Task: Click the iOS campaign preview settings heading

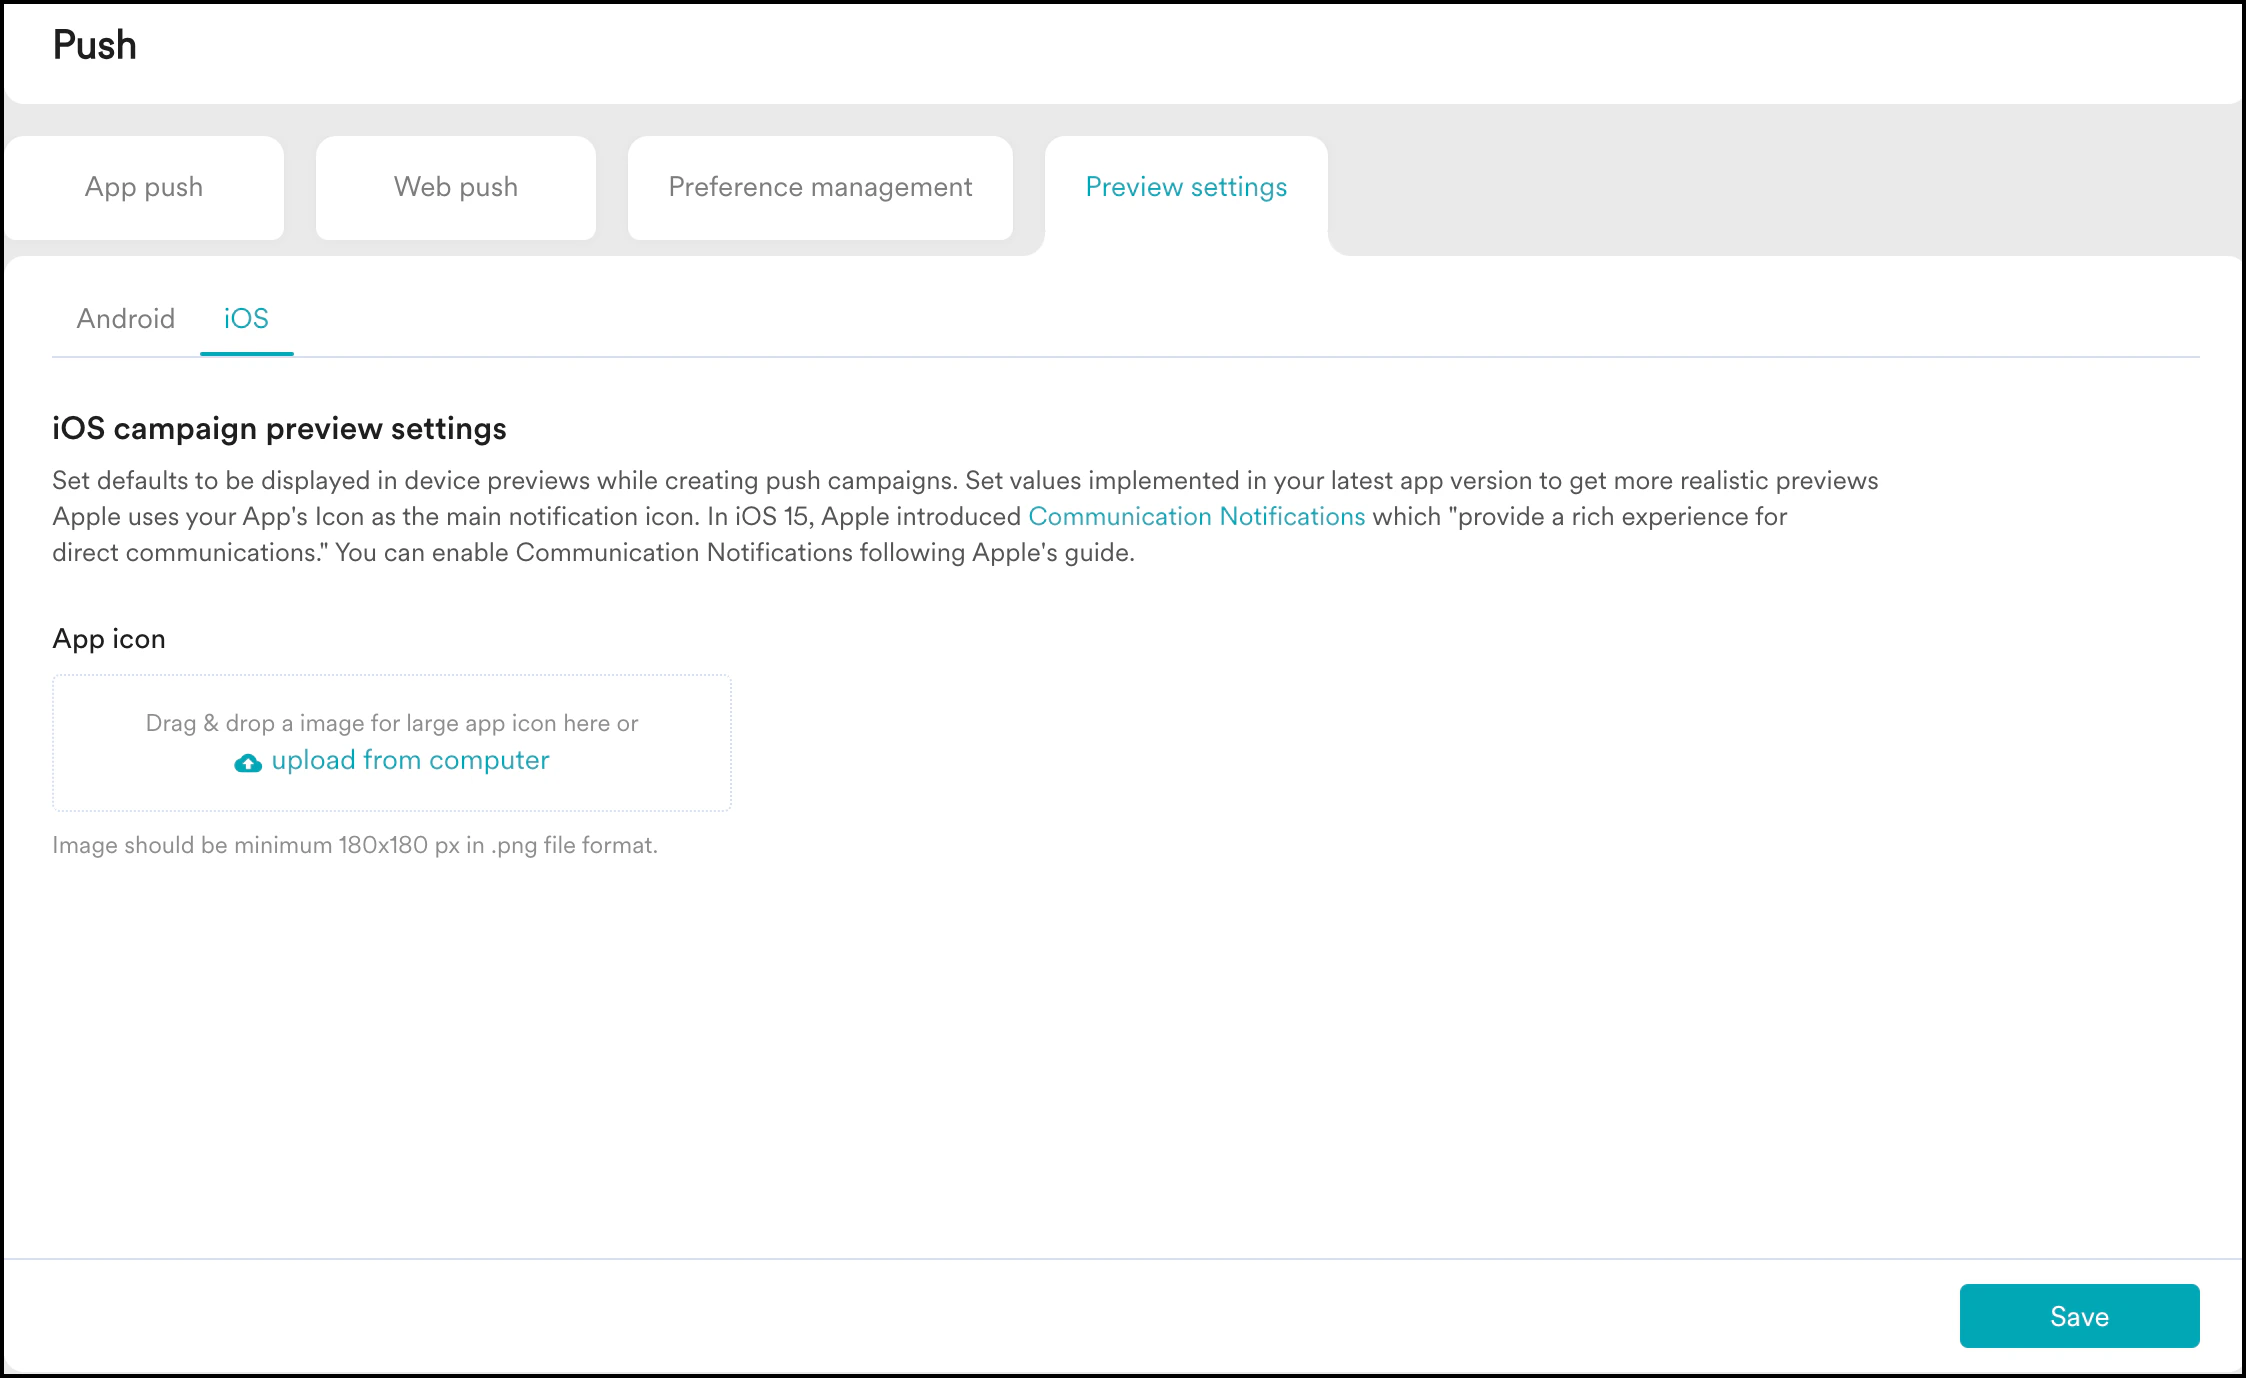Action: (x=279, y=429)
